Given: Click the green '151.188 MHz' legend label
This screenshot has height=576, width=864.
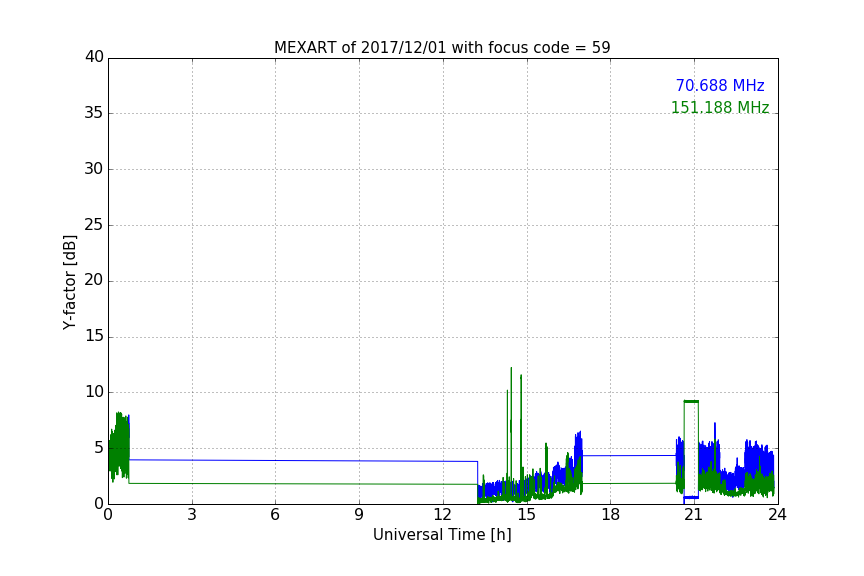Looking at the screenshot, I should point(720,107).
